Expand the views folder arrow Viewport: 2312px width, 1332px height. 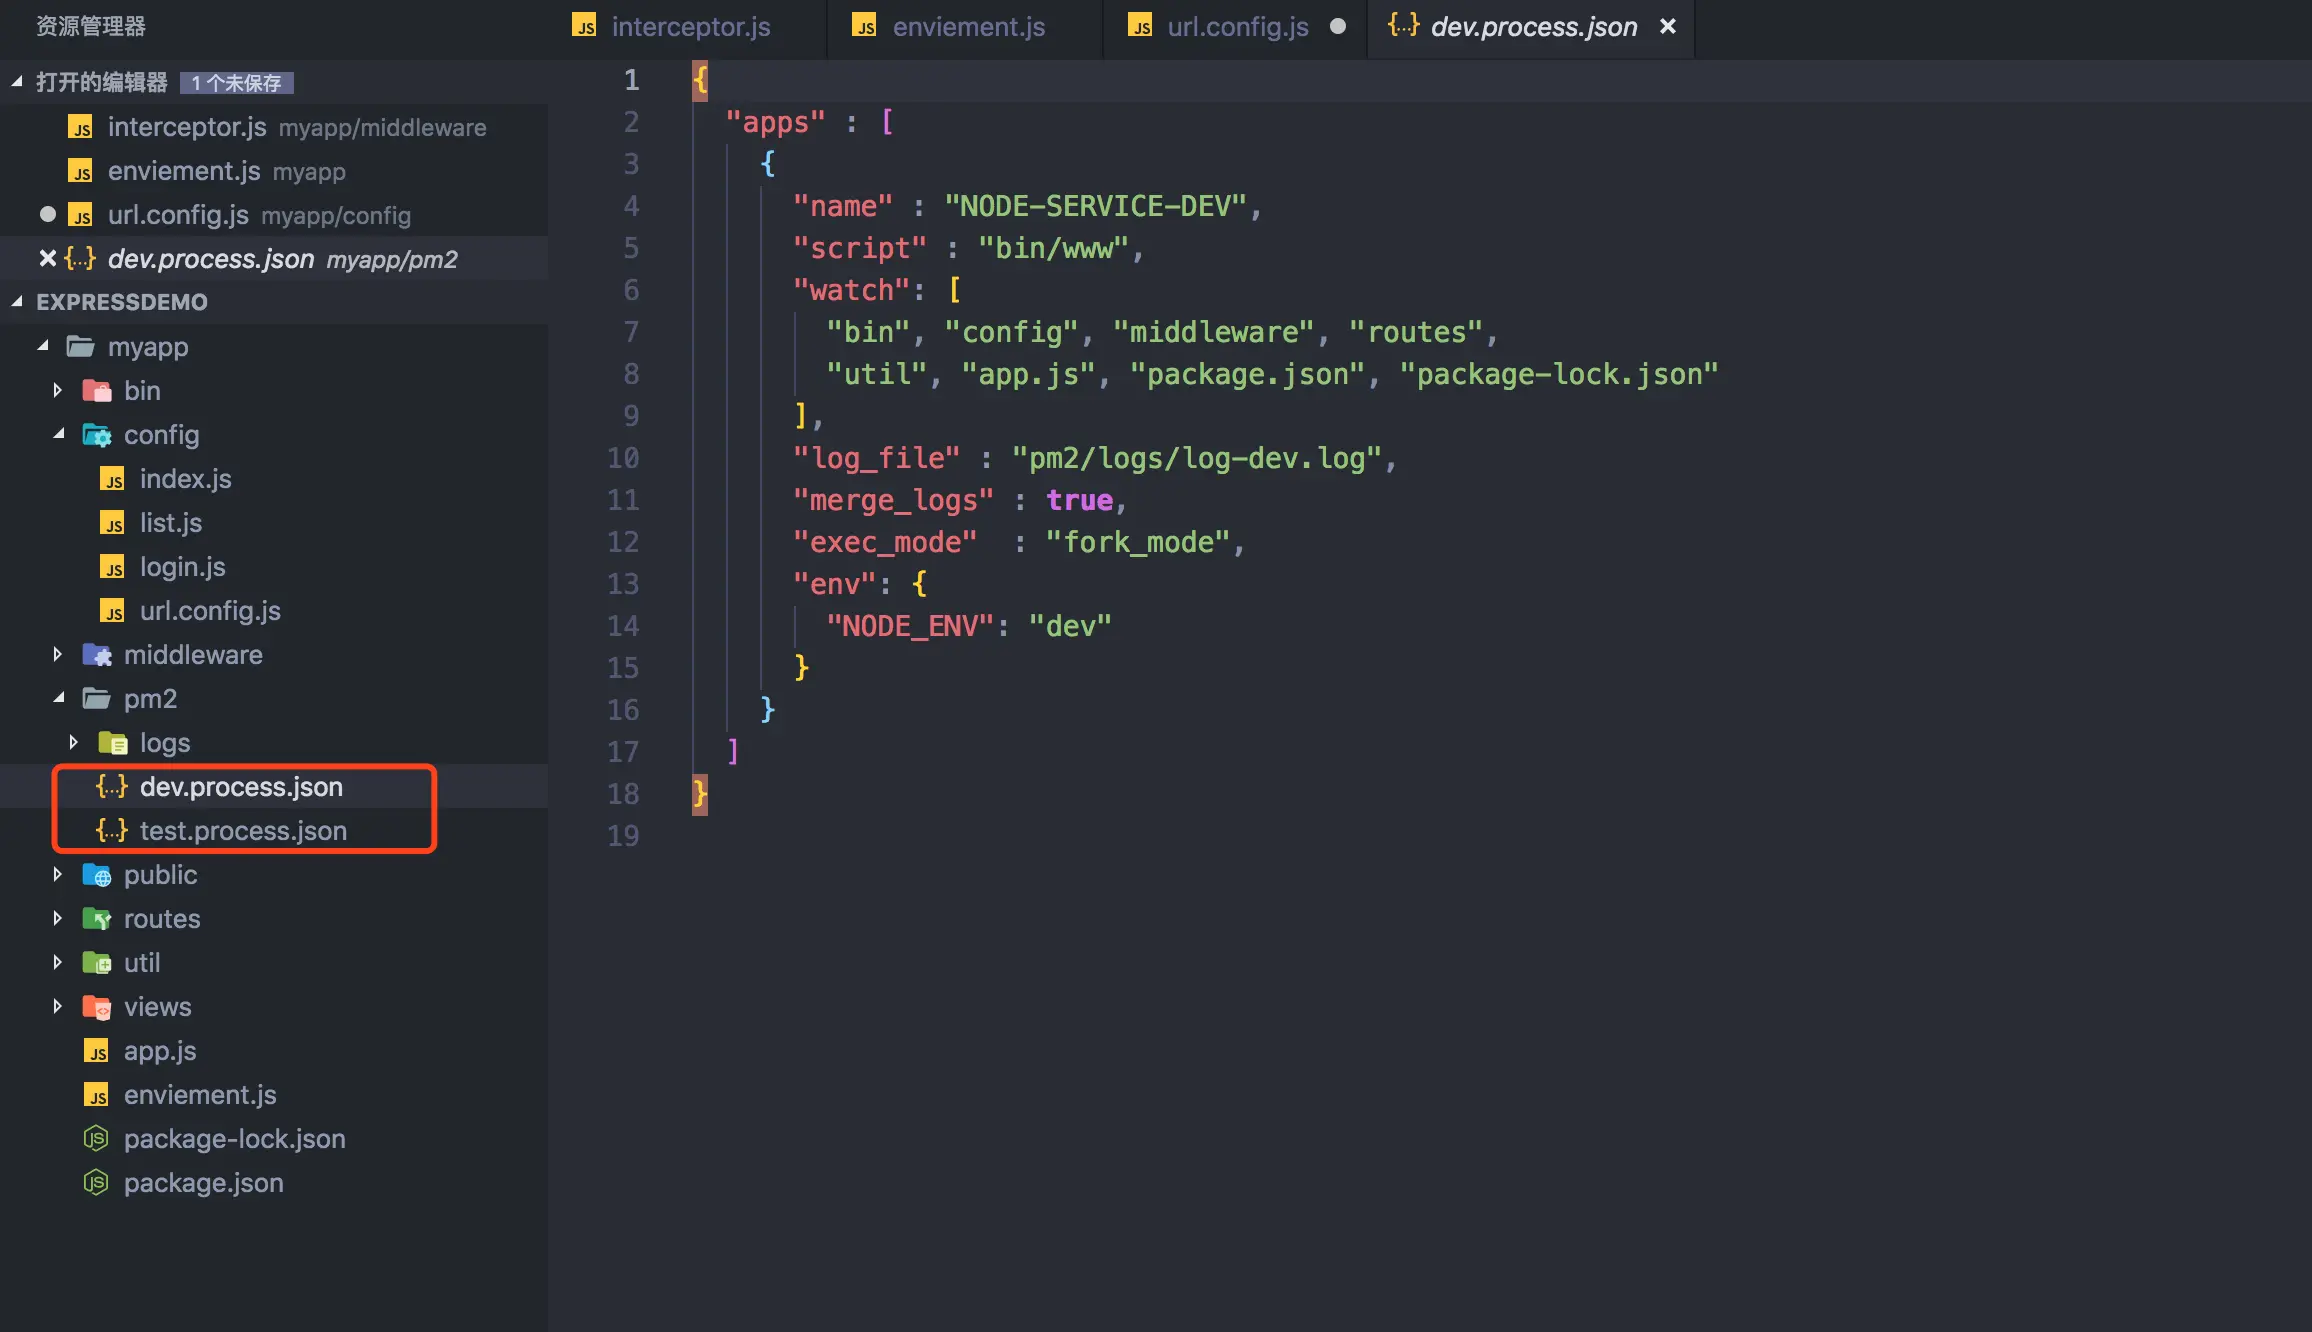pos(58,1006)
